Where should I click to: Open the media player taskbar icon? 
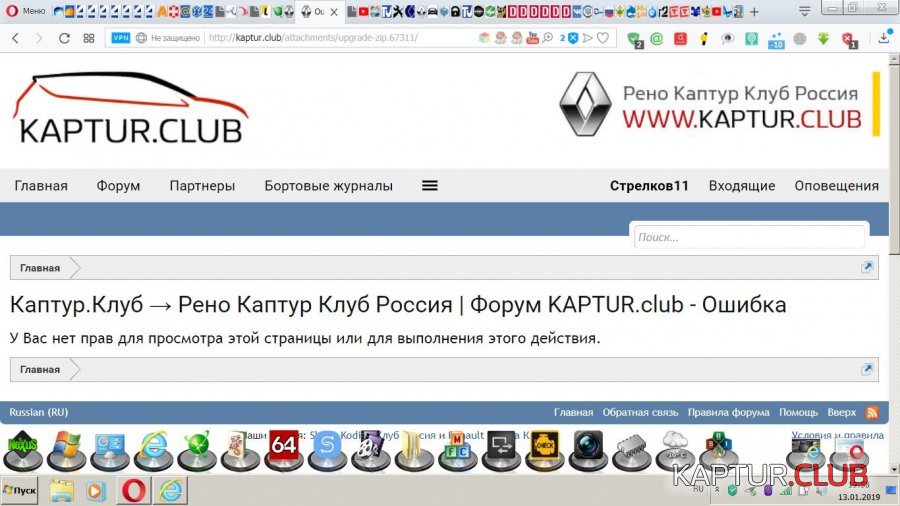coord(96,491)
